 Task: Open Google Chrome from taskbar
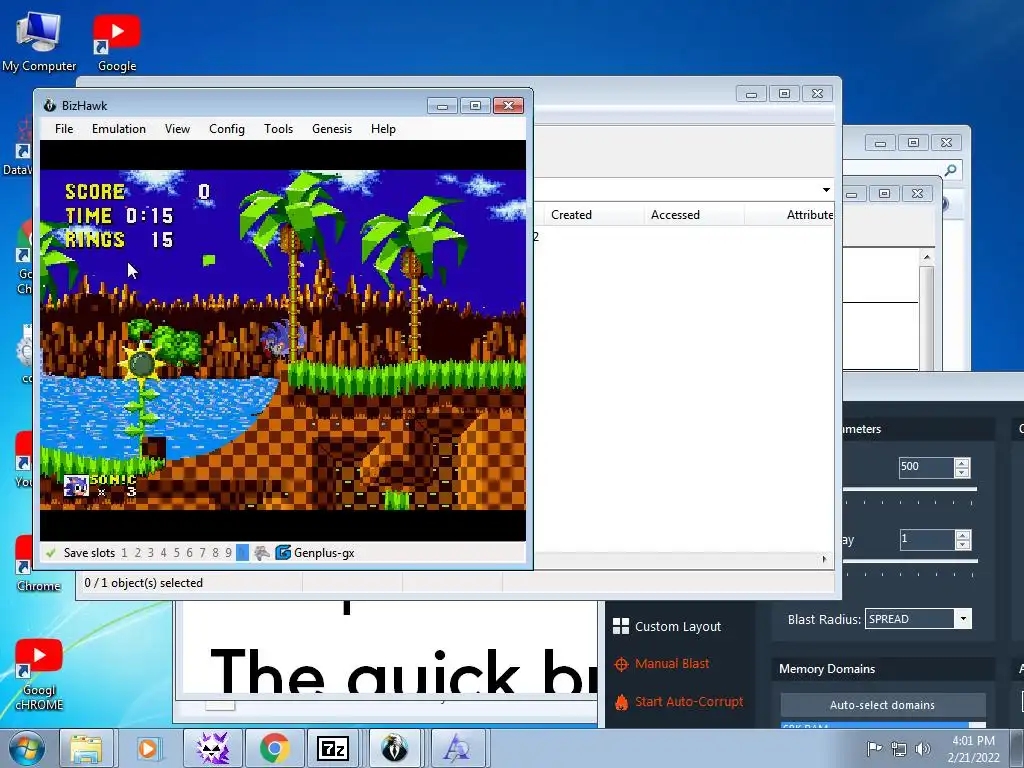274,748
